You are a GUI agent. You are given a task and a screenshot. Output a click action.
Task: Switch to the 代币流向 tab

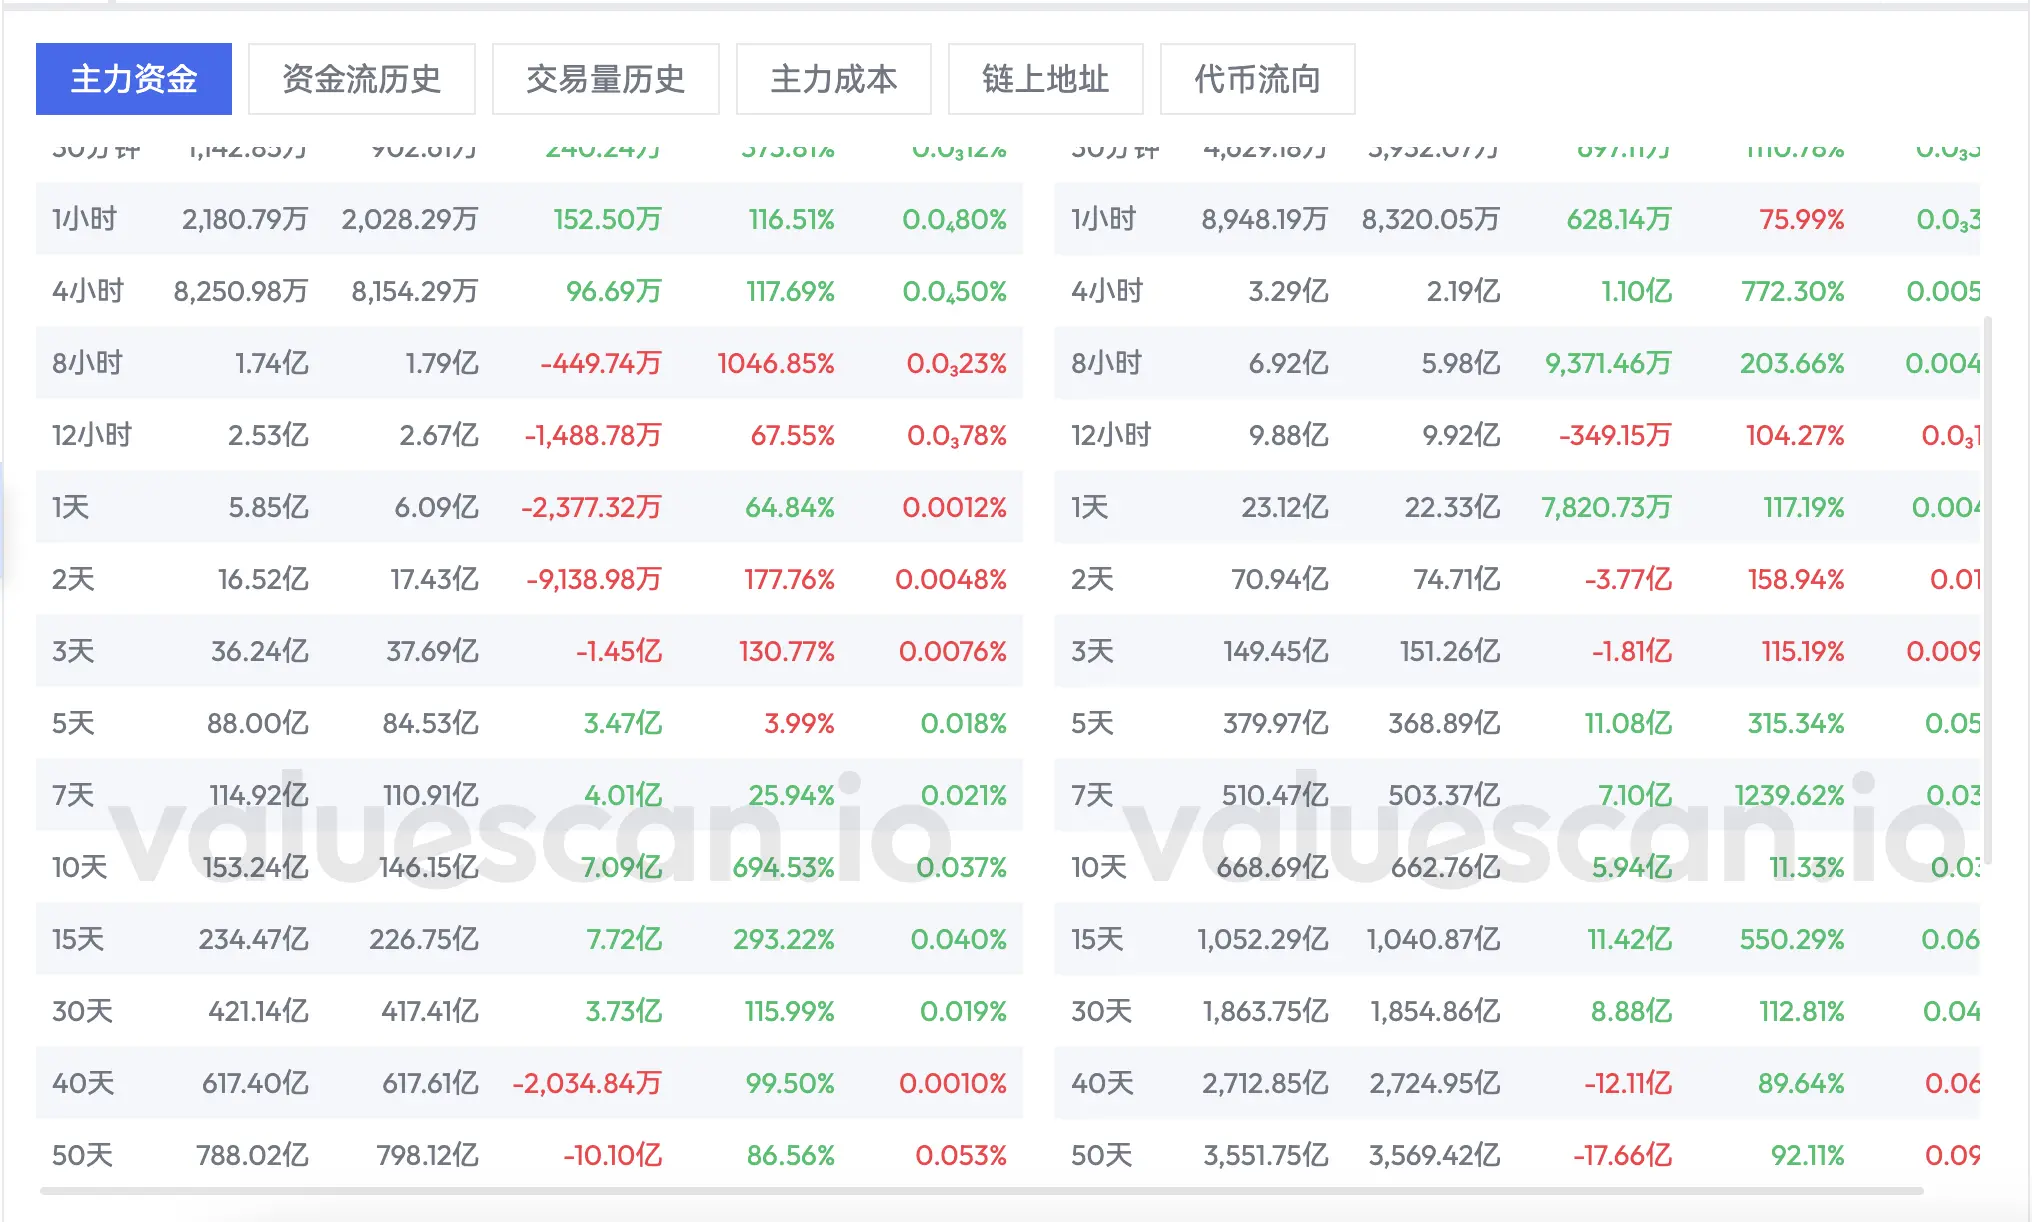pos(1257,79)
